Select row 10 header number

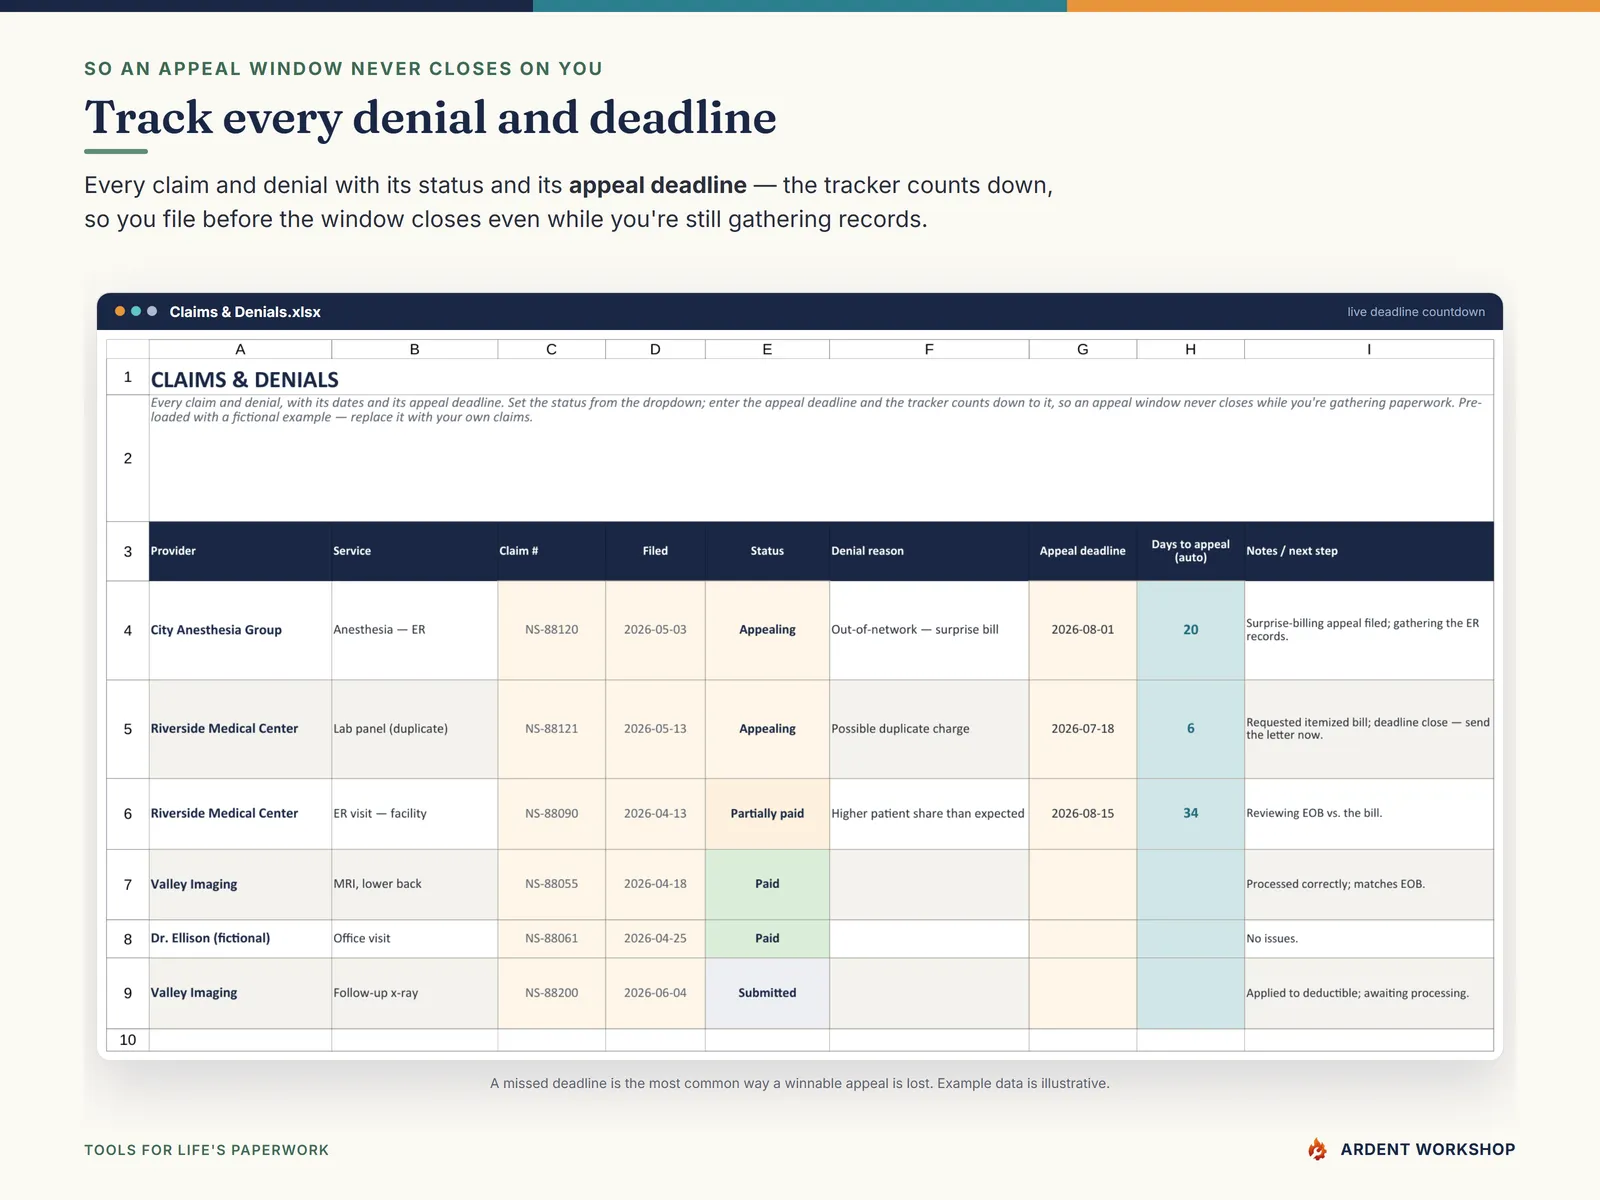[128, 1040]
